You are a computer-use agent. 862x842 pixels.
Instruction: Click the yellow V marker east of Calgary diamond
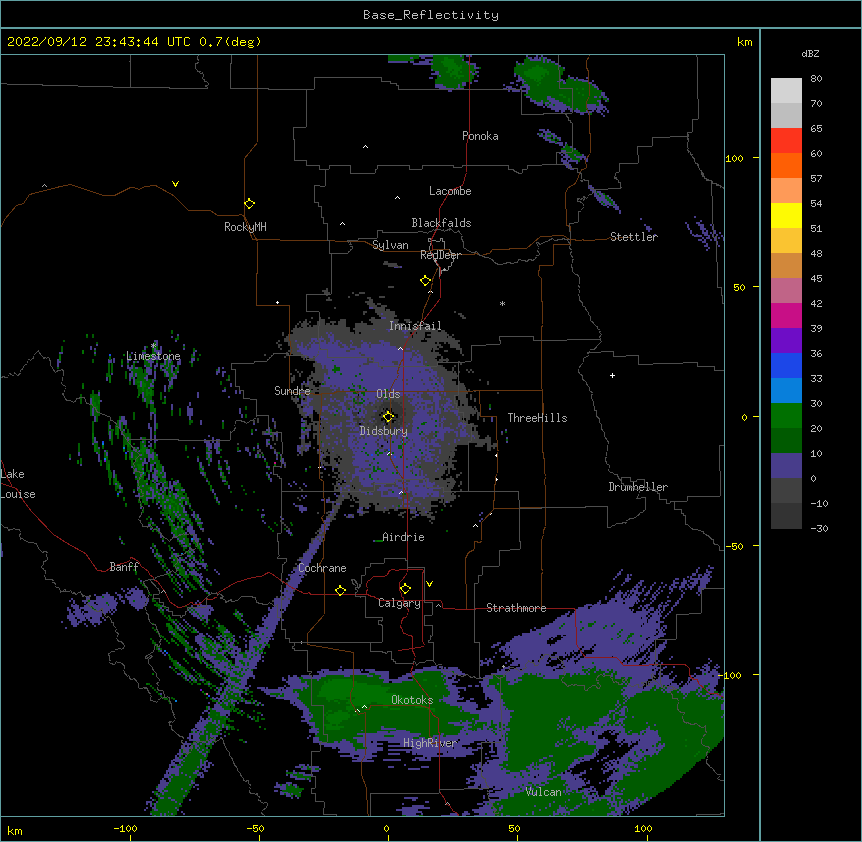(x=429, y=584)
